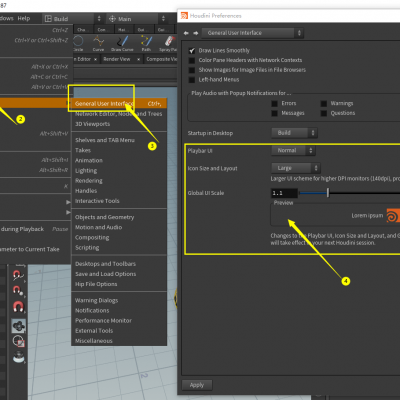
Task: Close the Editor pane tab
Action: [95, 59]
